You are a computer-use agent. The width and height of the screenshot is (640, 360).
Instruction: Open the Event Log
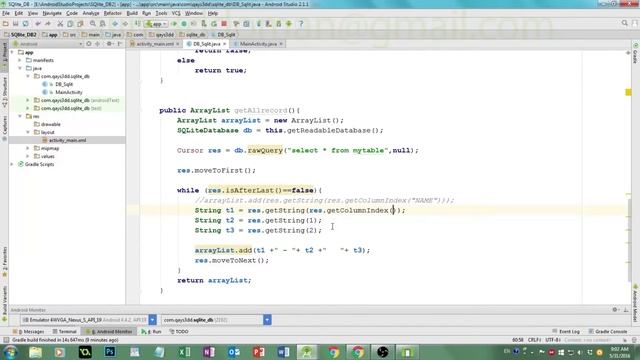pyautogui.click(x=566, y=331)
